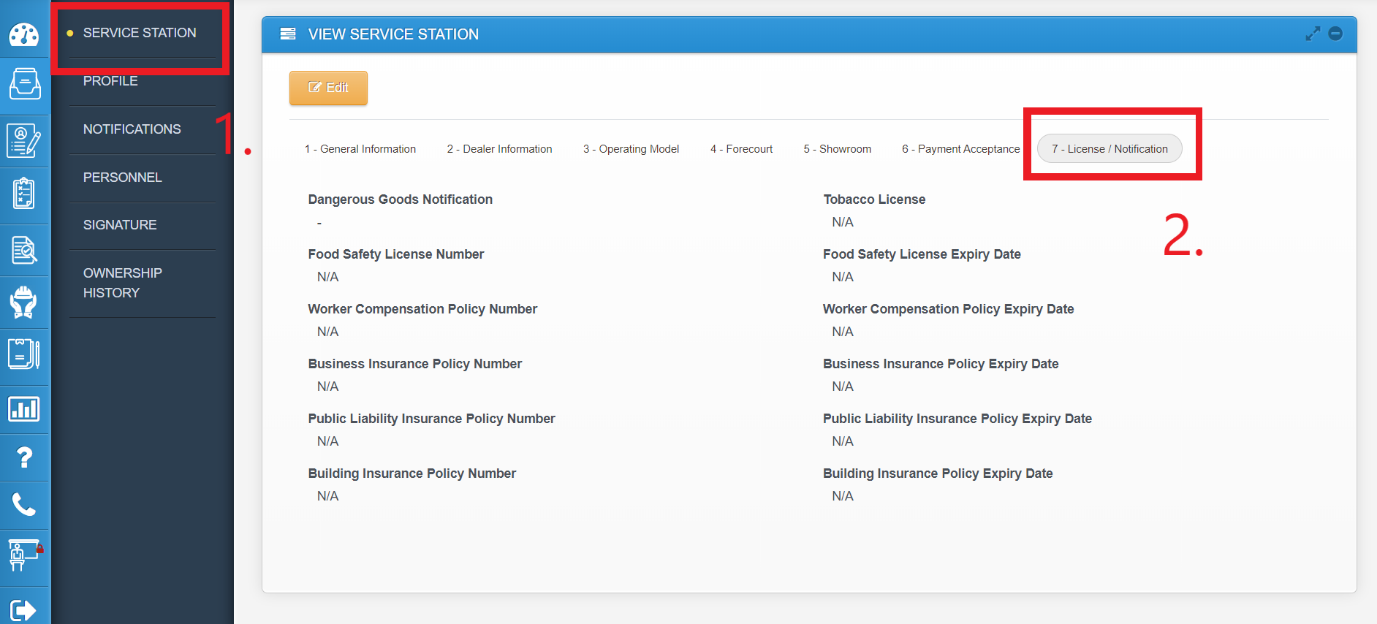Image resolution: width=1377 pixels, height=624 pixels.
Task: Open the bar chart reports icon
Action: click(x=24, y=408)
